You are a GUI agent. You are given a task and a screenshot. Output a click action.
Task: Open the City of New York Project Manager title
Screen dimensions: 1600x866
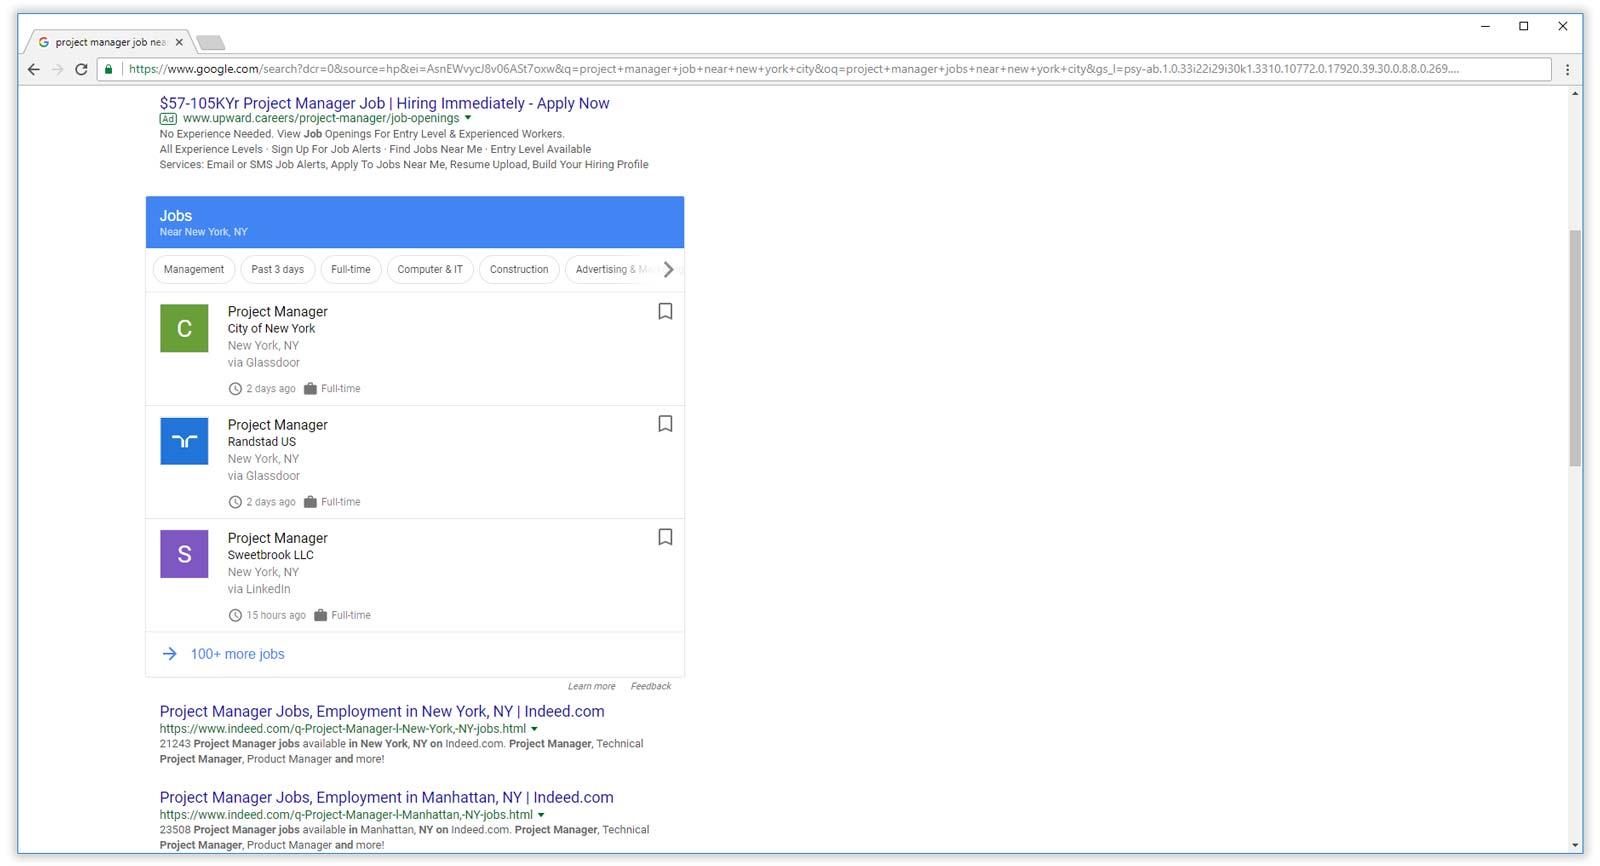(x=277, y=311)
